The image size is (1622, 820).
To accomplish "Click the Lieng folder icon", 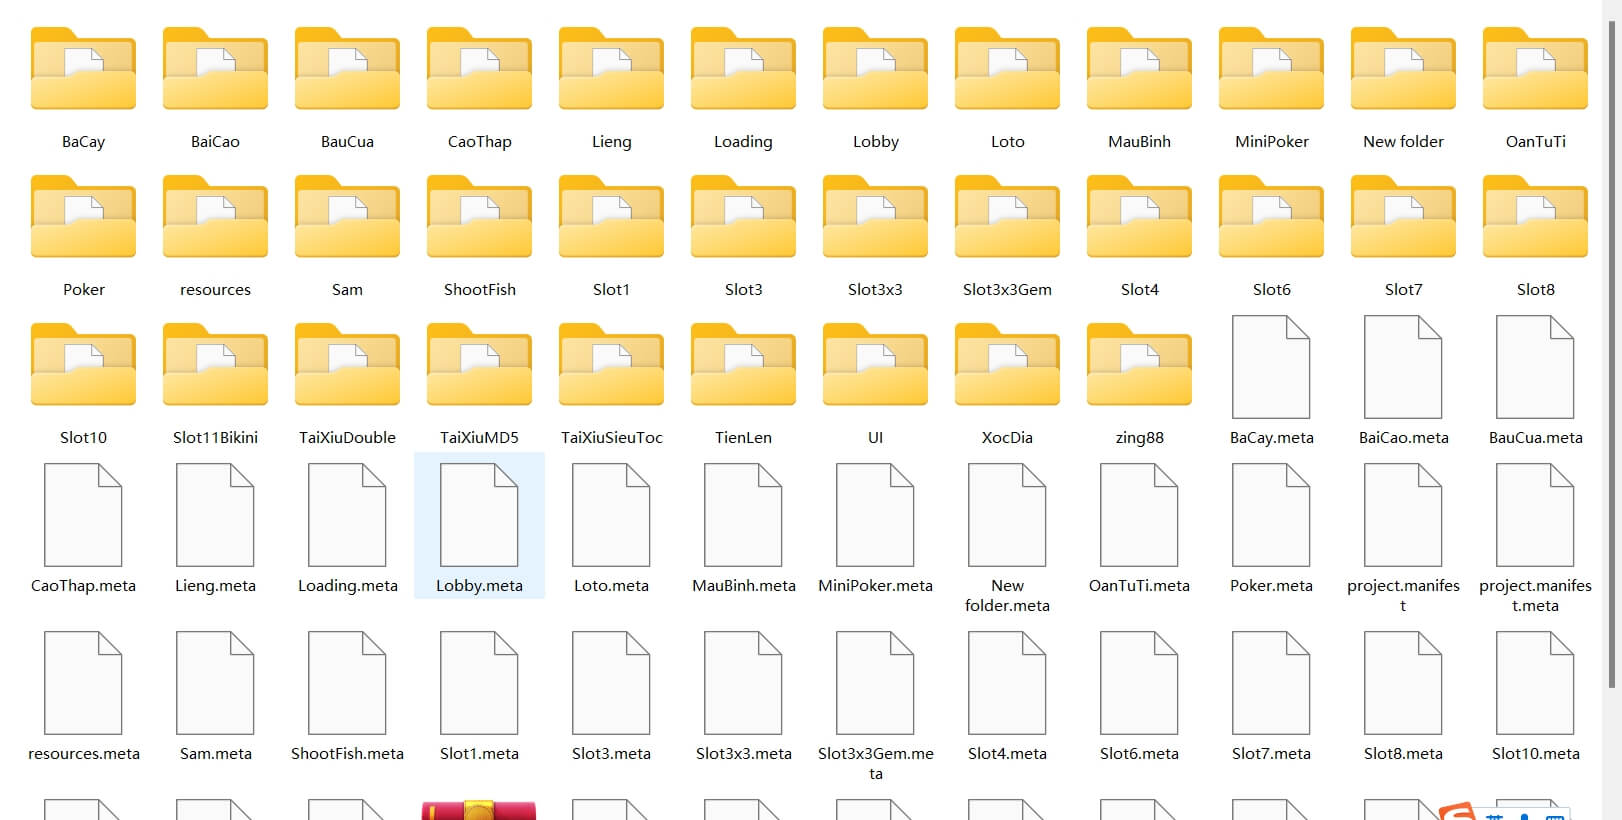I will pyautogui.click(x=611, y=69).
